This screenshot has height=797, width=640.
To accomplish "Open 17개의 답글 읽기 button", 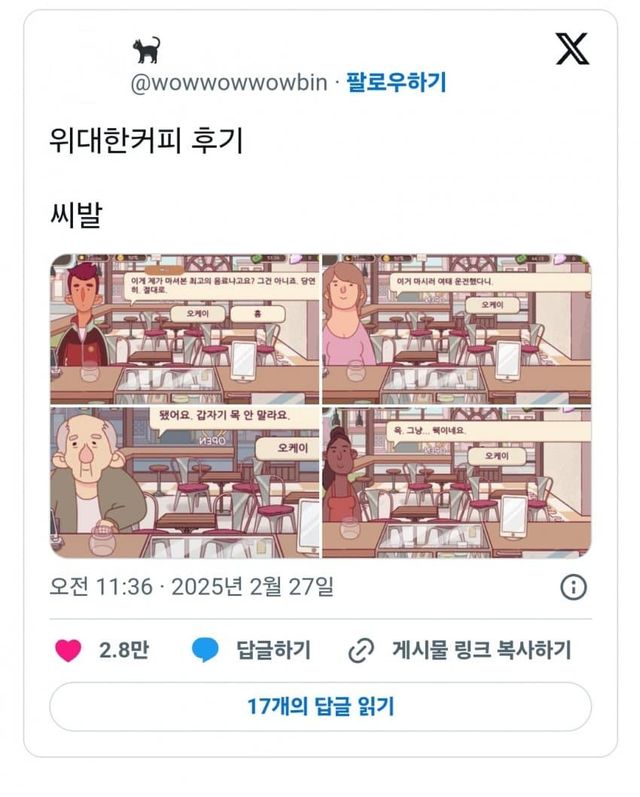I will tap(320, 707).
